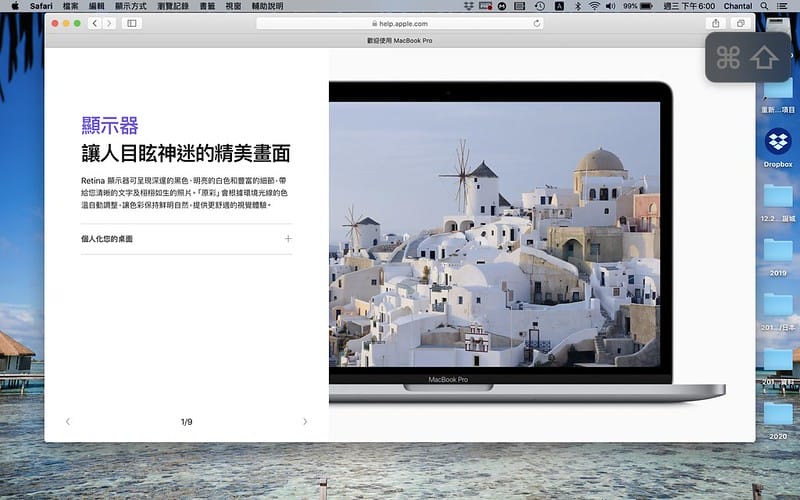Select the 12.2 desktop folder
800x500 pixels.
pyautogui.click(x=778, y=203)
